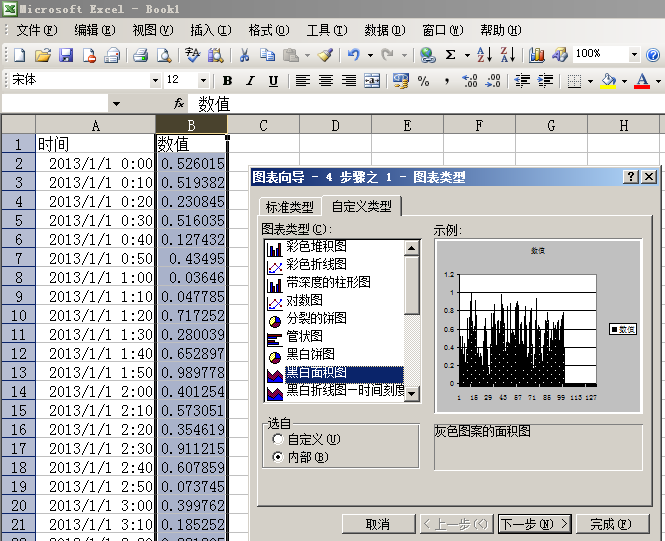Align text right icon

click(x=349, y=81)
